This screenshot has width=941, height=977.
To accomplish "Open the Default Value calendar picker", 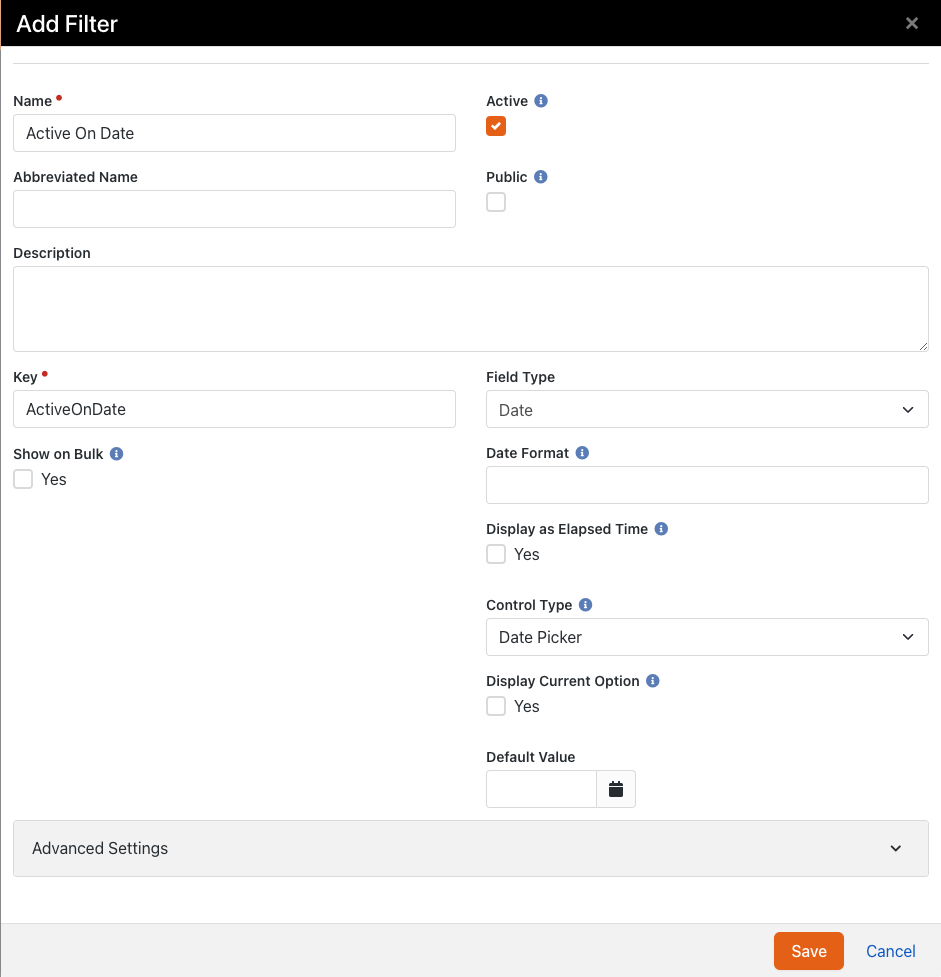I will click(x=616, y=789).
